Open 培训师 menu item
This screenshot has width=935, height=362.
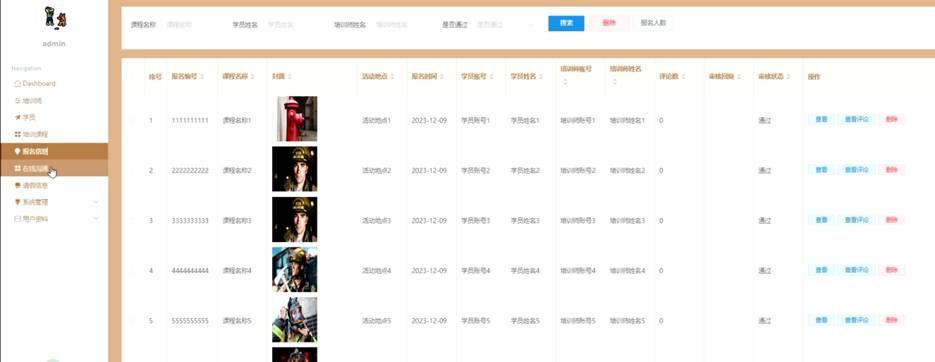54,101
